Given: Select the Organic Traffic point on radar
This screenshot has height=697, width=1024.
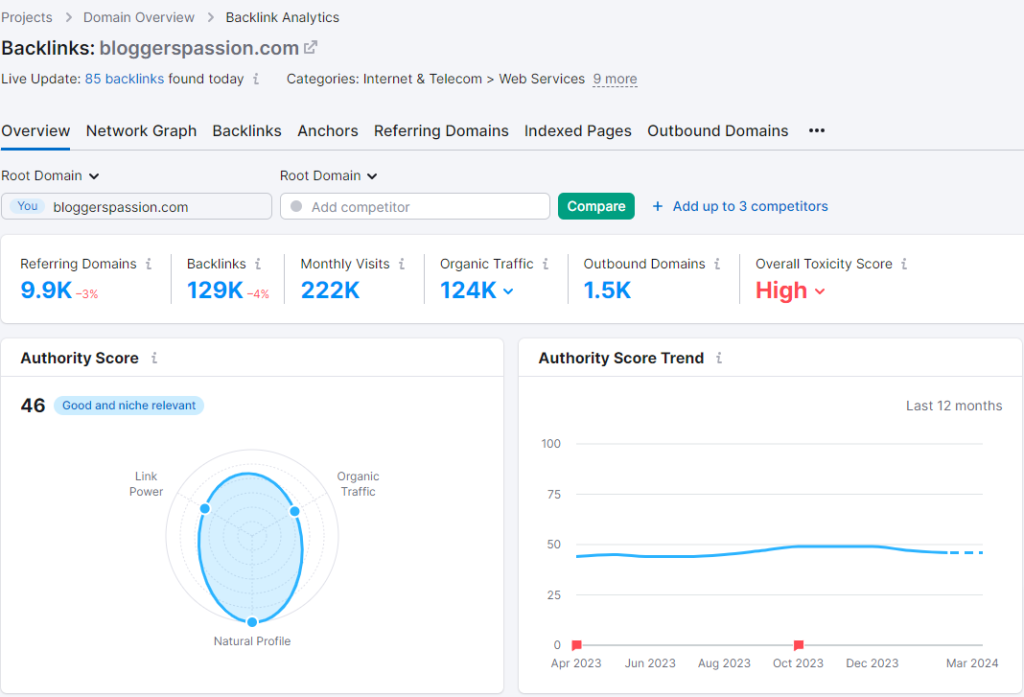Looking at the screenshot, I should [295, 511].
